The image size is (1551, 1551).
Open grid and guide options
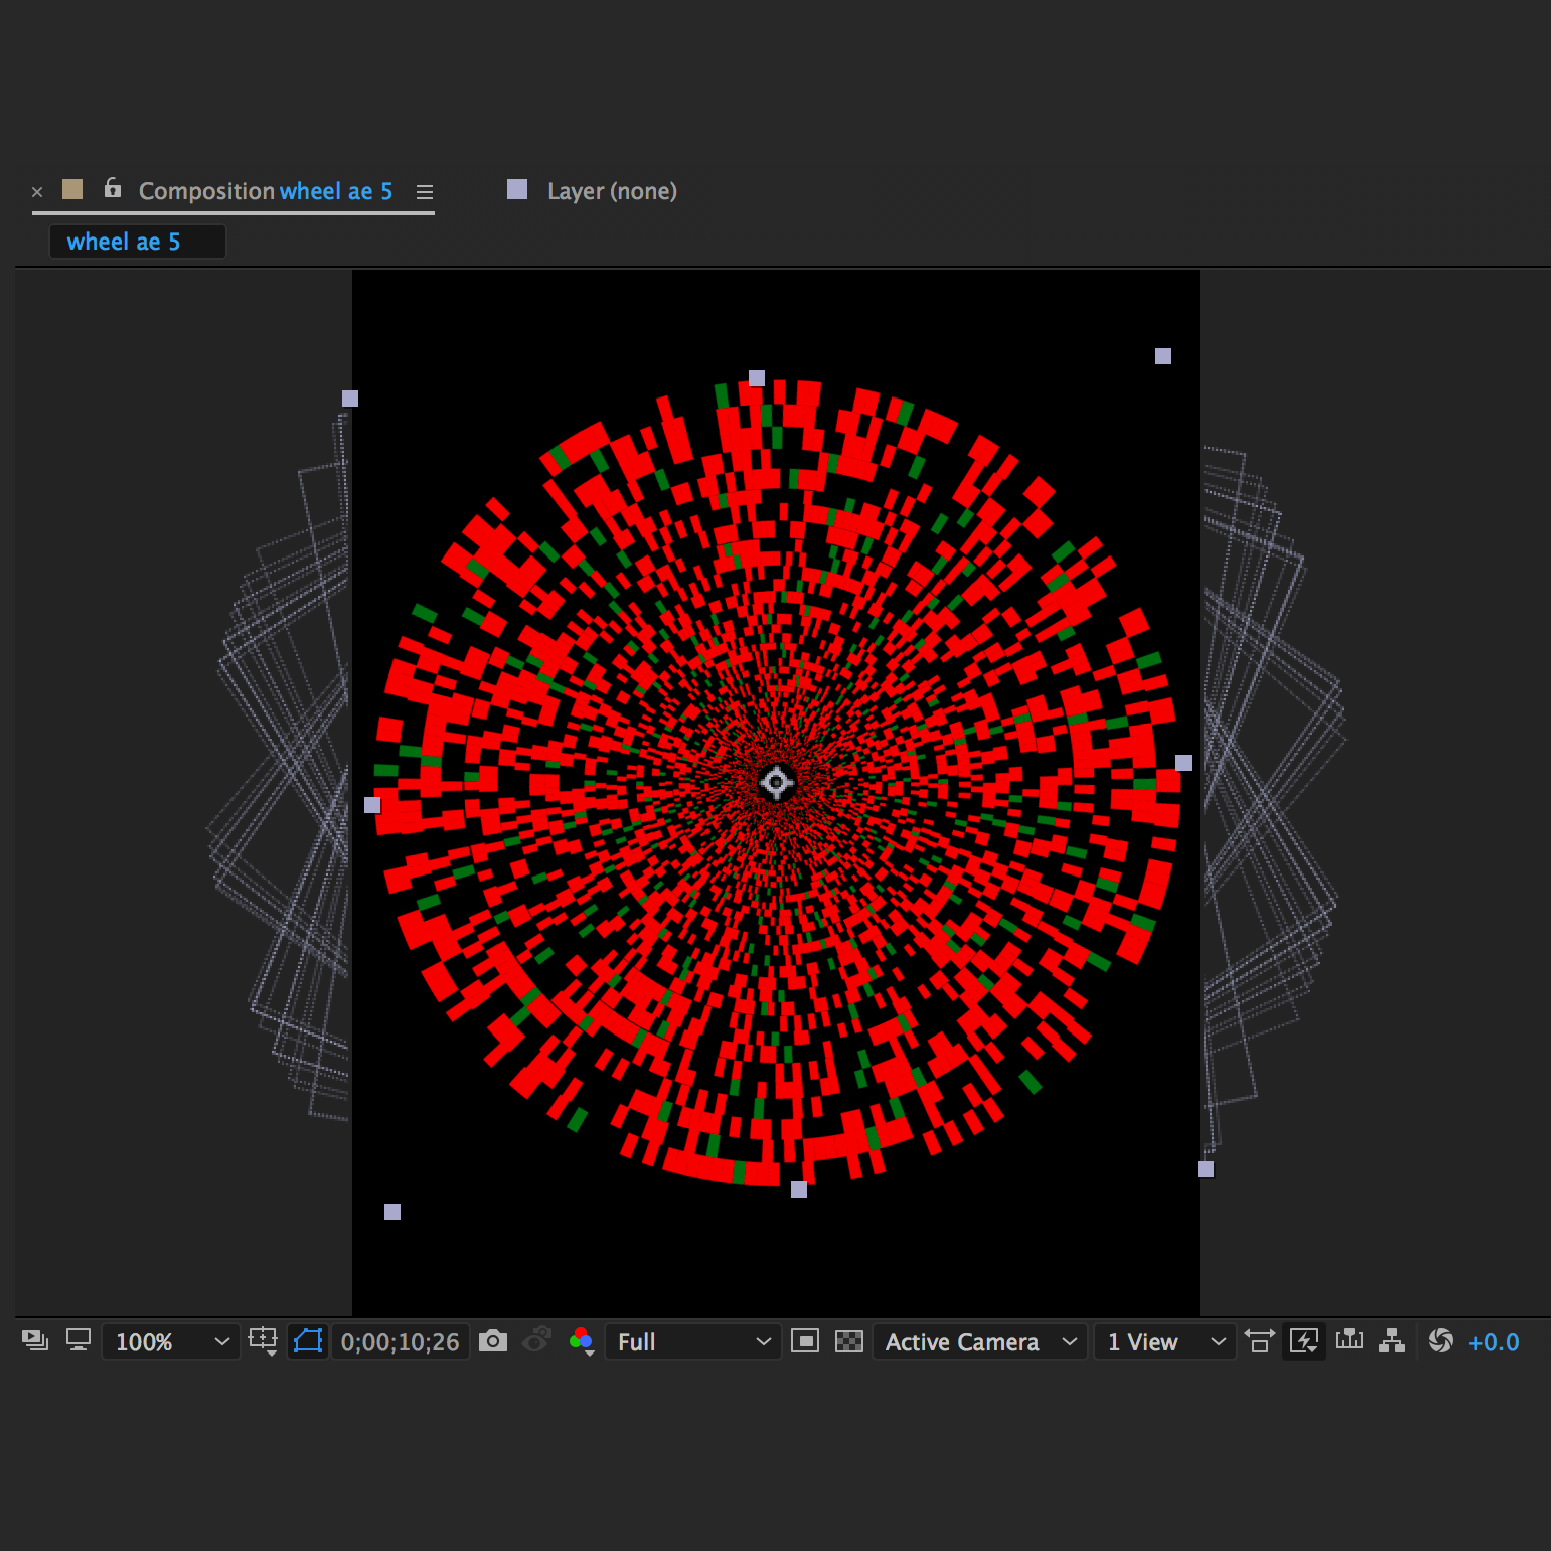(x=263, y=1341)
